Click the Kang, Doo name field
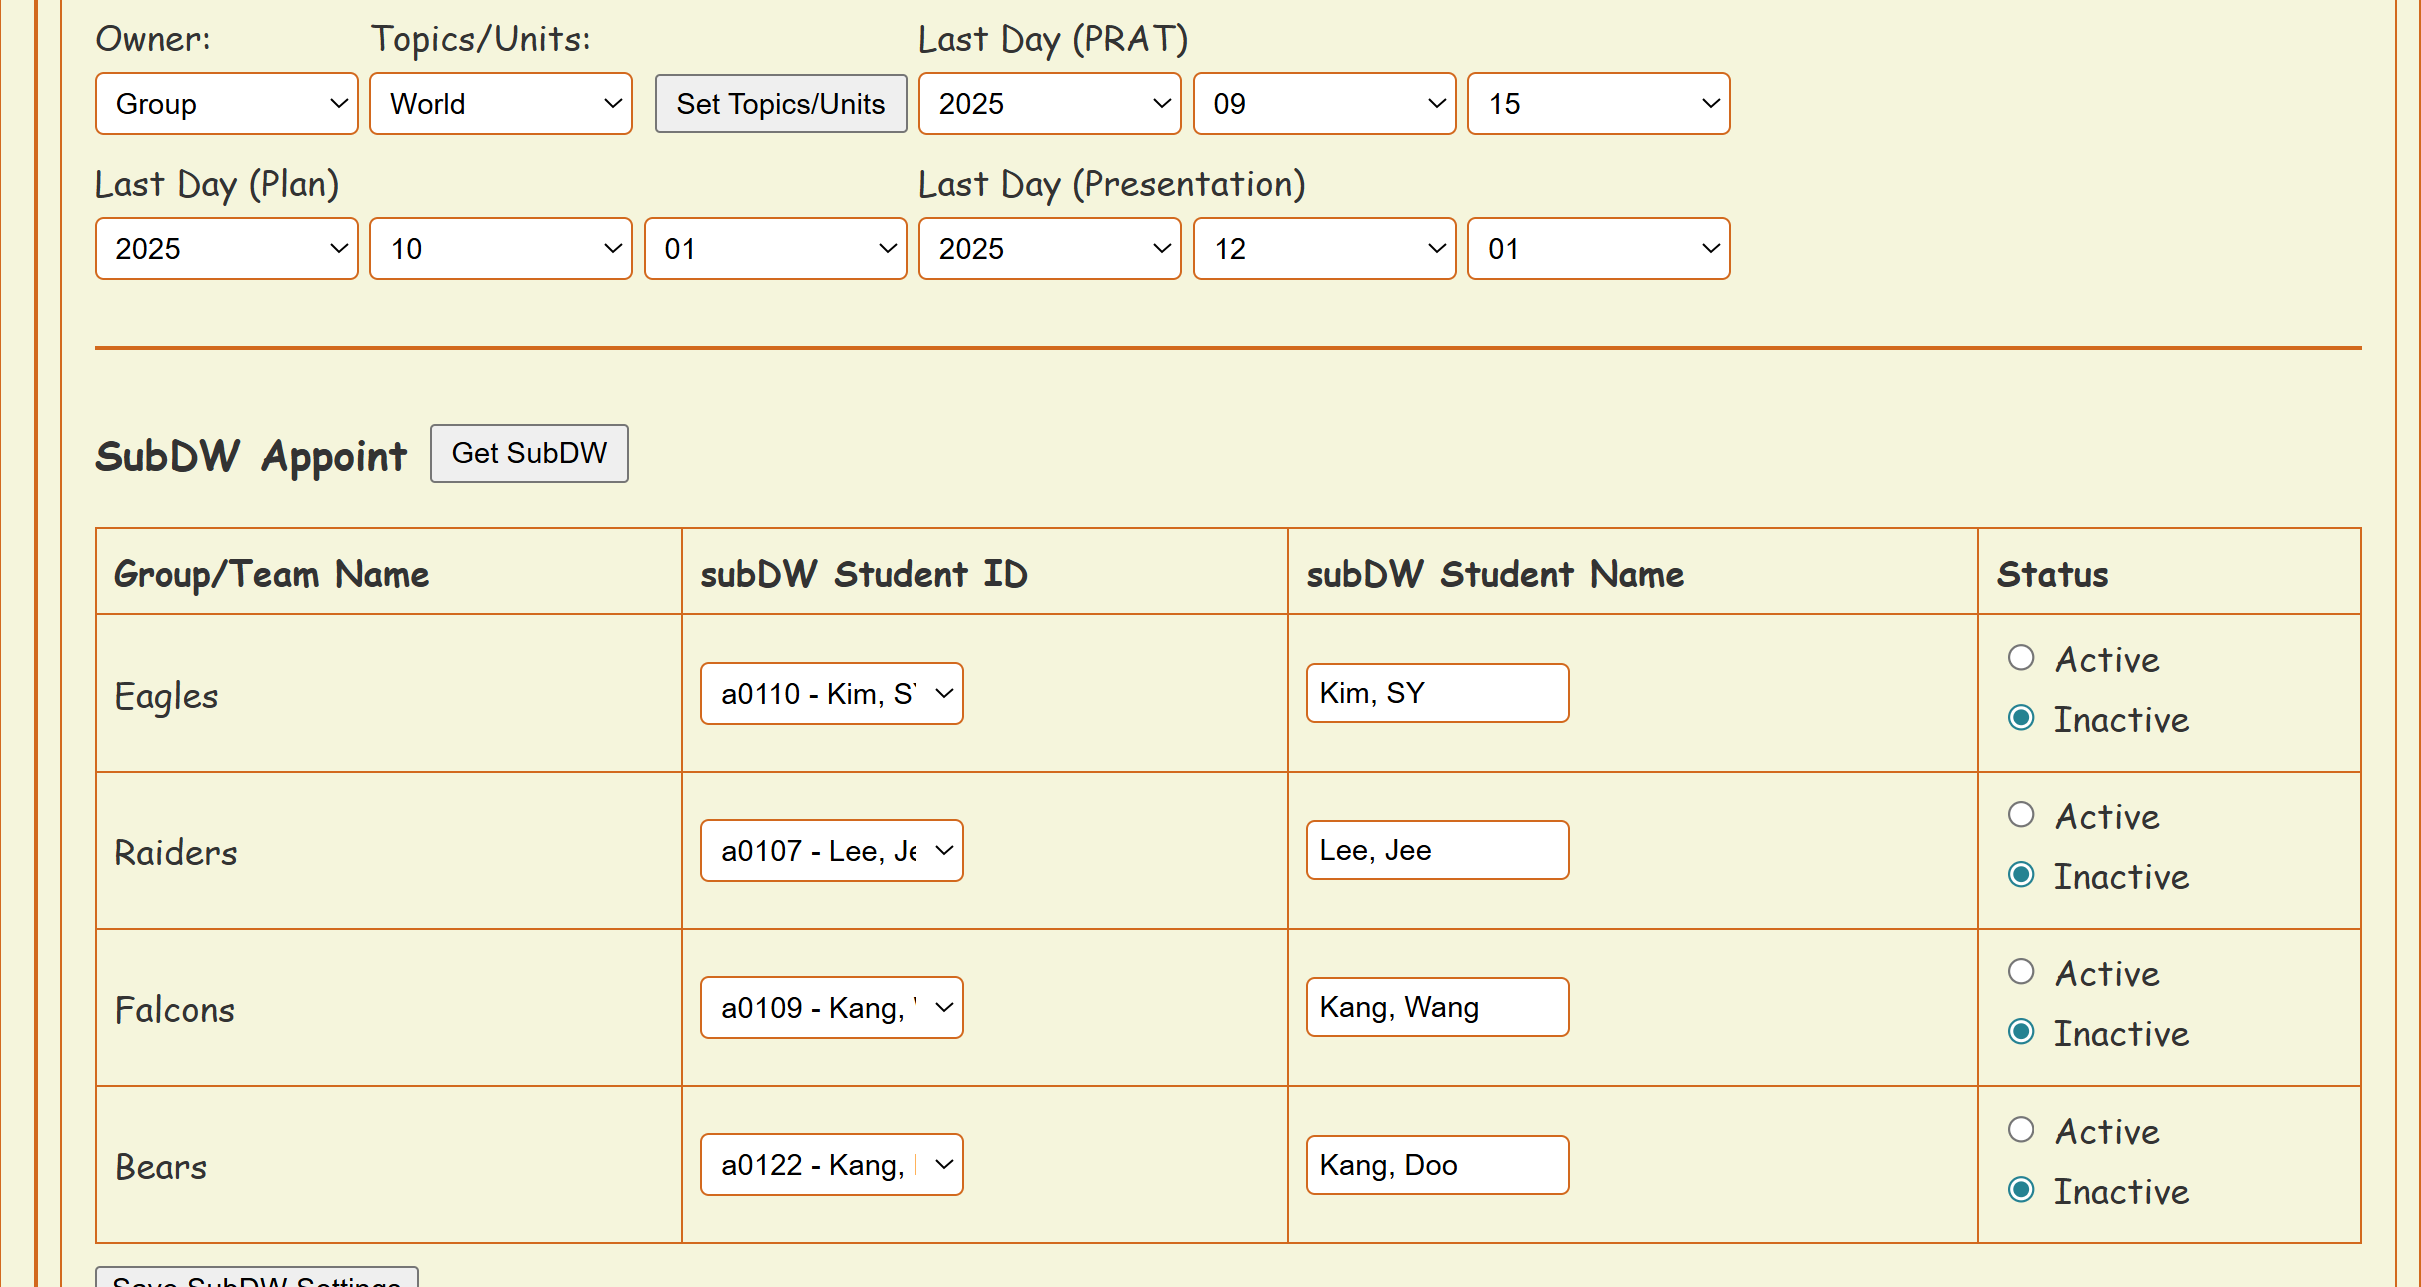The image size is (2421, 1287). coord(1436,1164)
